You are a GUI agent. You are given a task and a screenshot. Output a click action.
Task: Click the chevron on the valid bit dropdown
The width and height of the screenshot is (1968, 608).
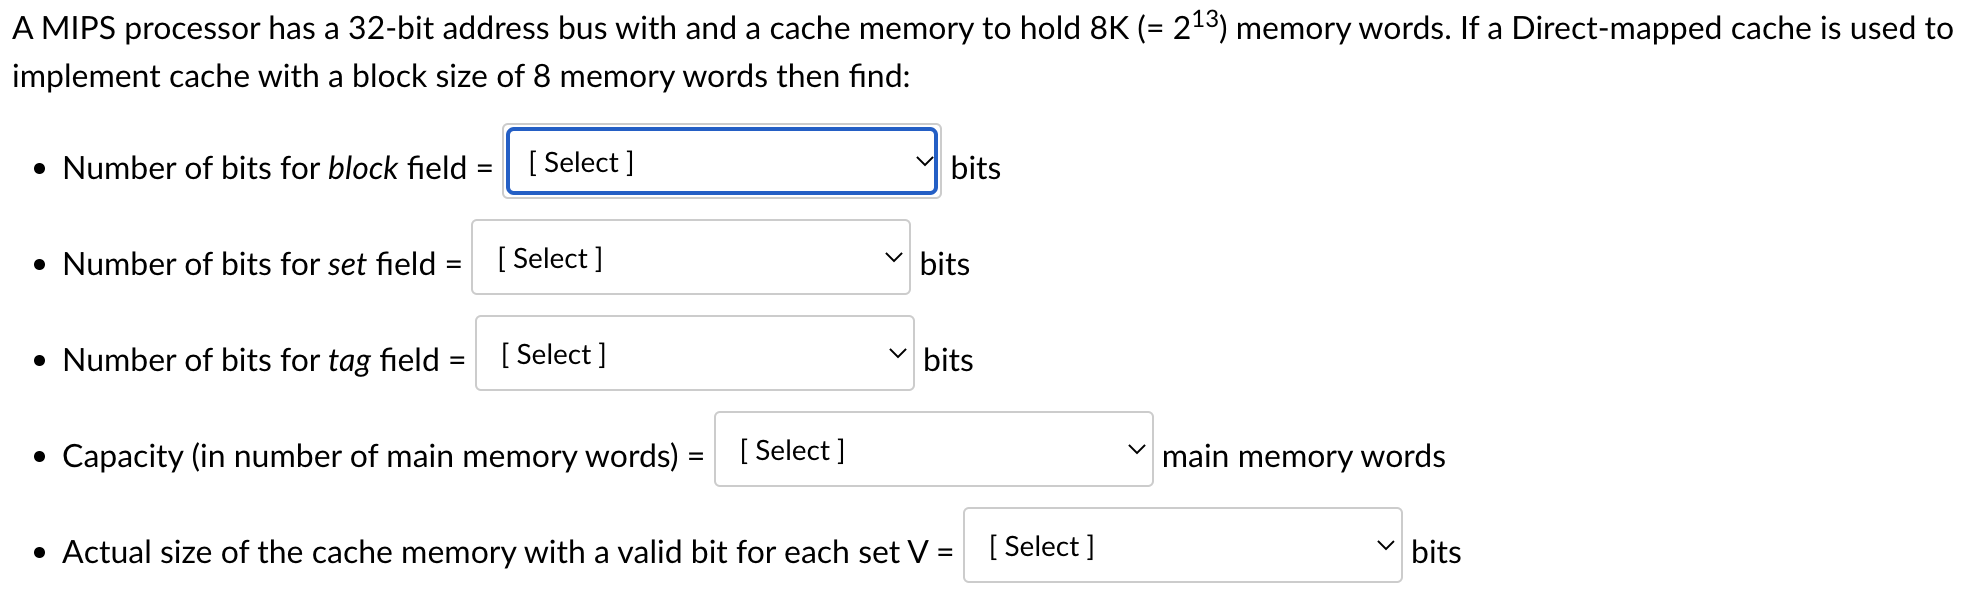pos(1386,545)
